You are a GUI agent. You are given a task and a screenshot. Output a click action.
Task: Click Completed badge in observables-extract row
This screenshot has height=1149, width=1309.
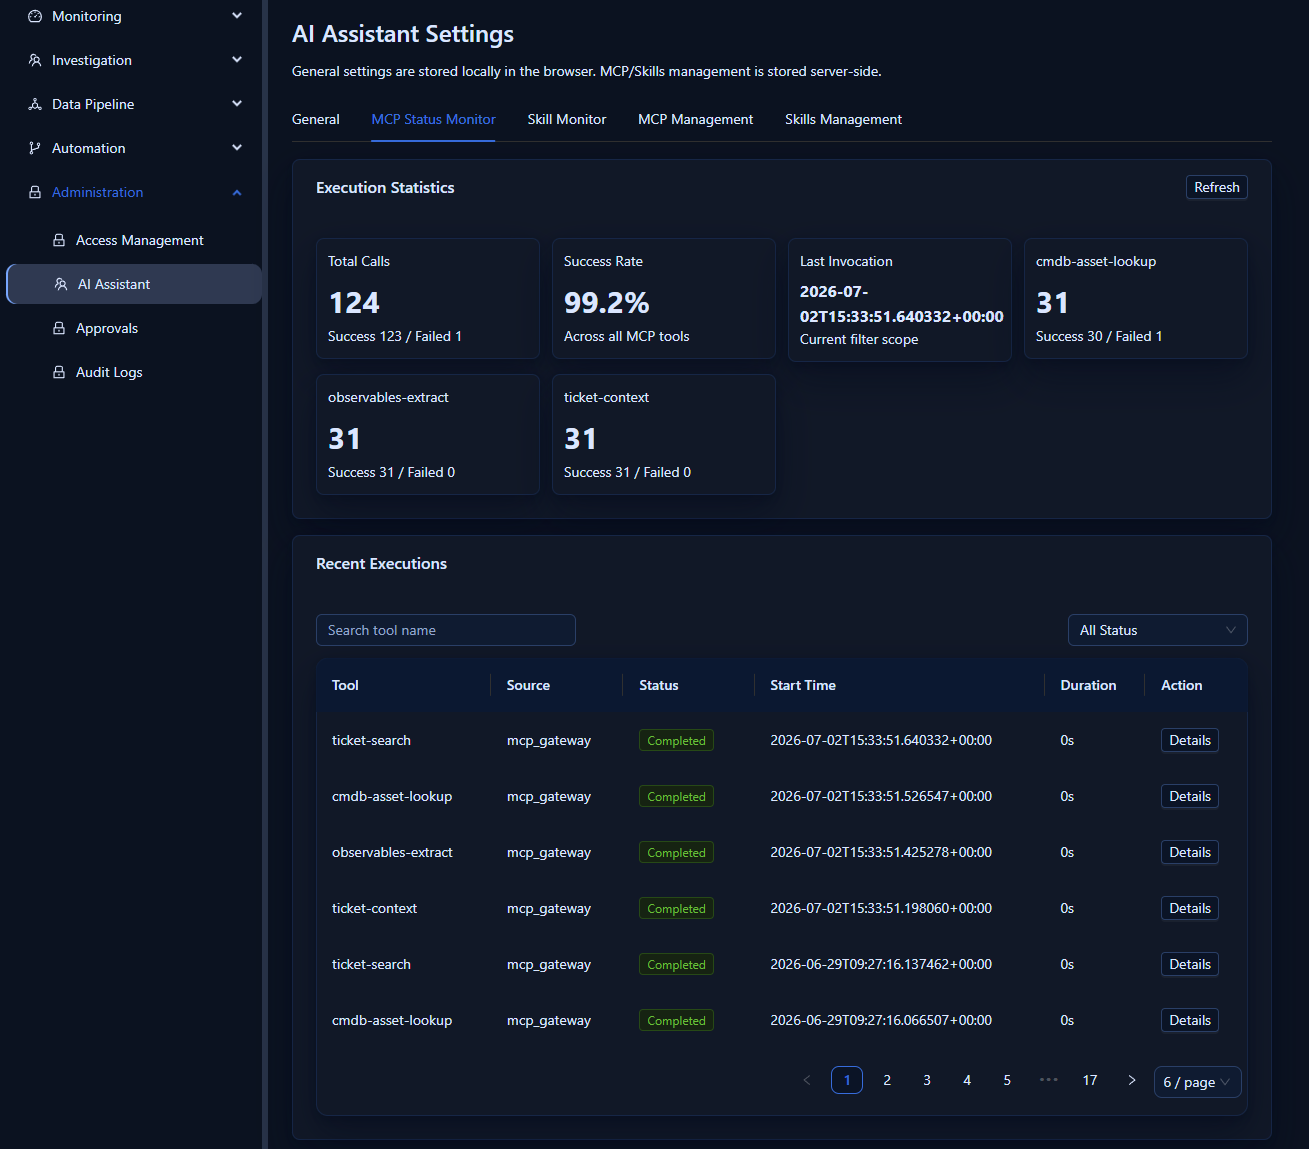click(676, 852)
